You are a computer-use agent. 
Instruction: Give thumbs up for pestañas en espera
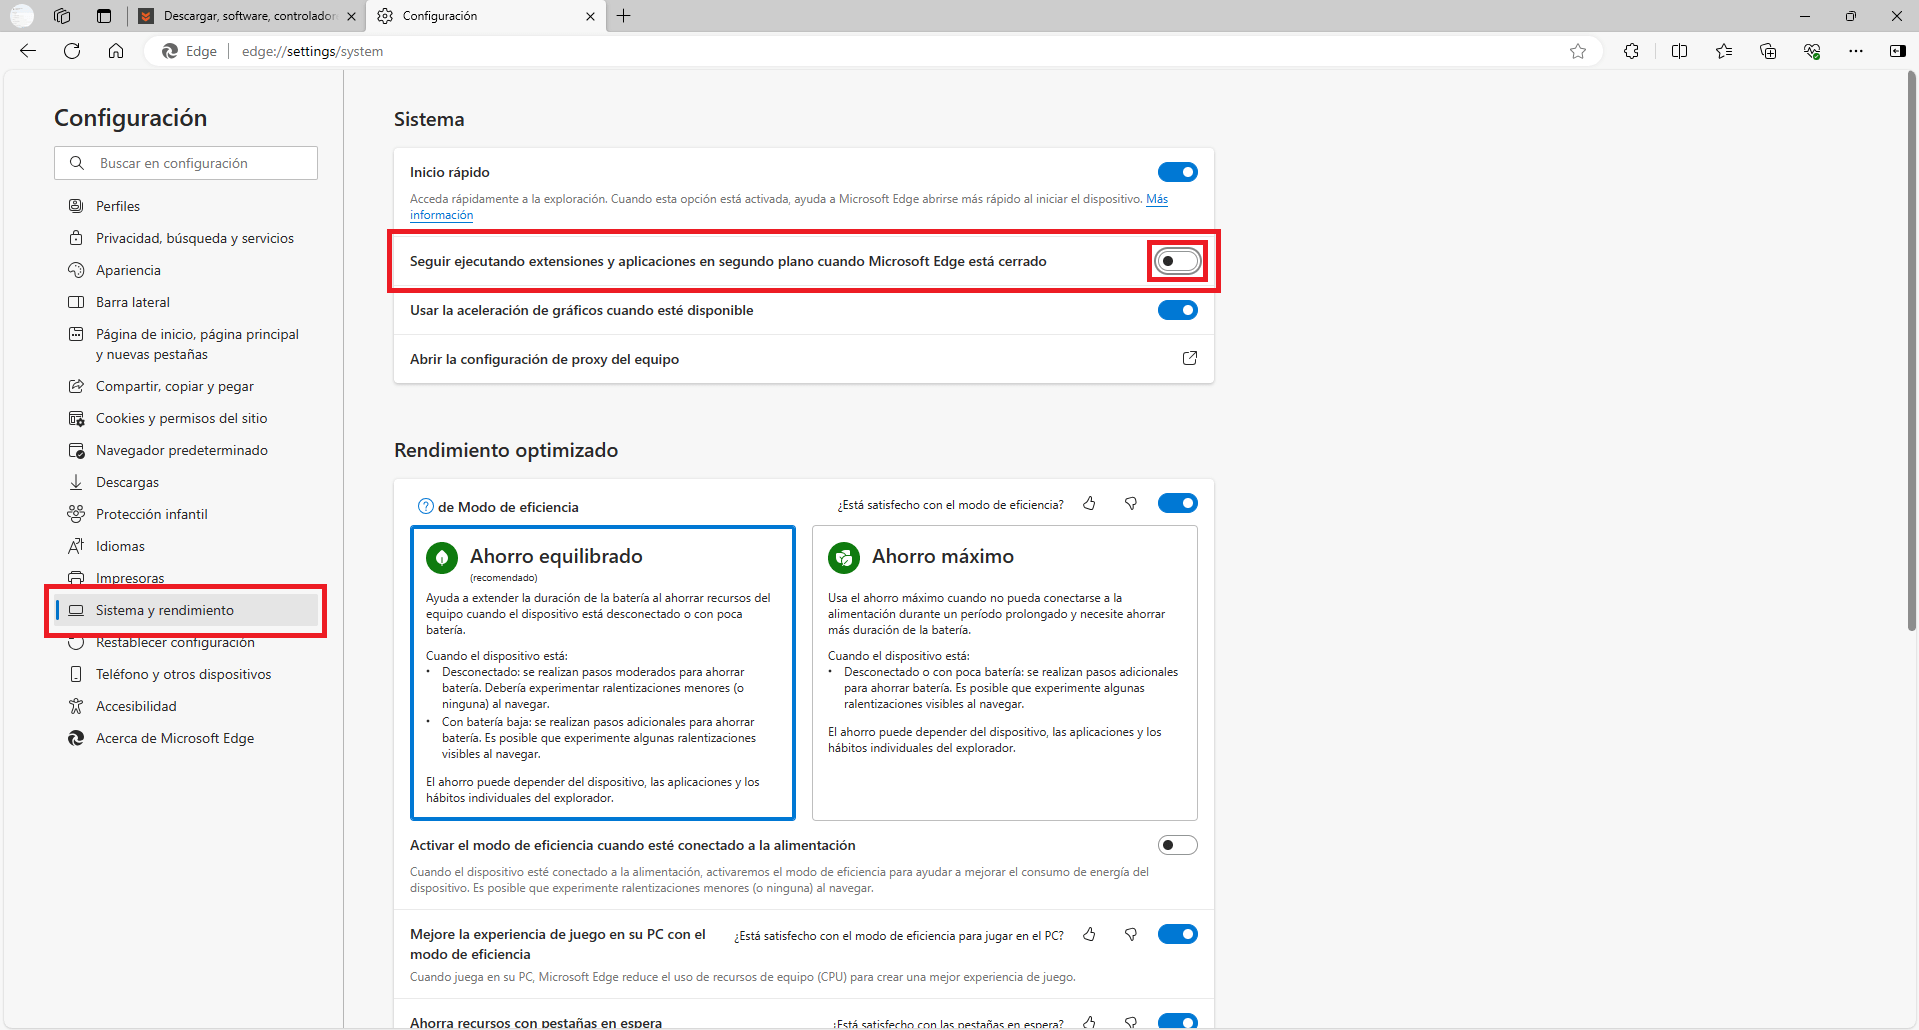pyautogui.click(x=1089, y=1022)
